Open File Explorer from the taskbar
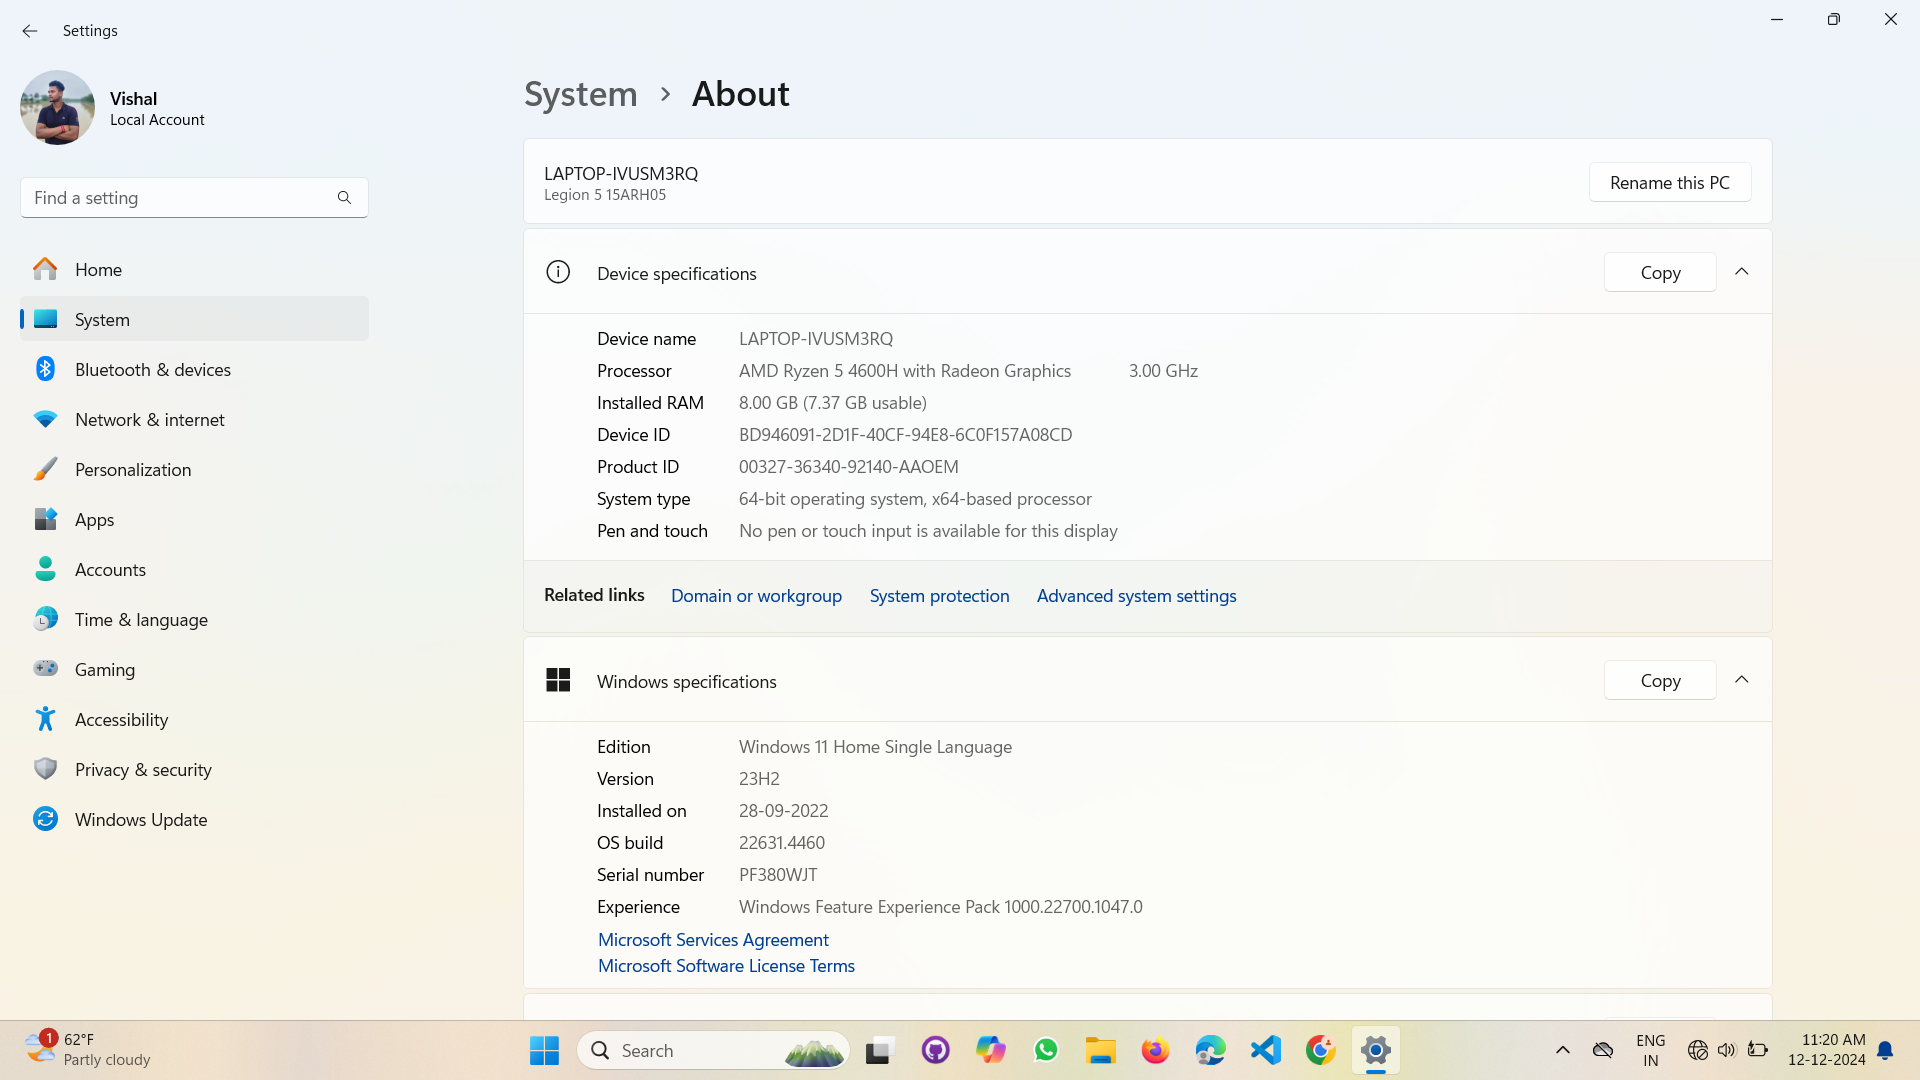 coord(1100,1050)
